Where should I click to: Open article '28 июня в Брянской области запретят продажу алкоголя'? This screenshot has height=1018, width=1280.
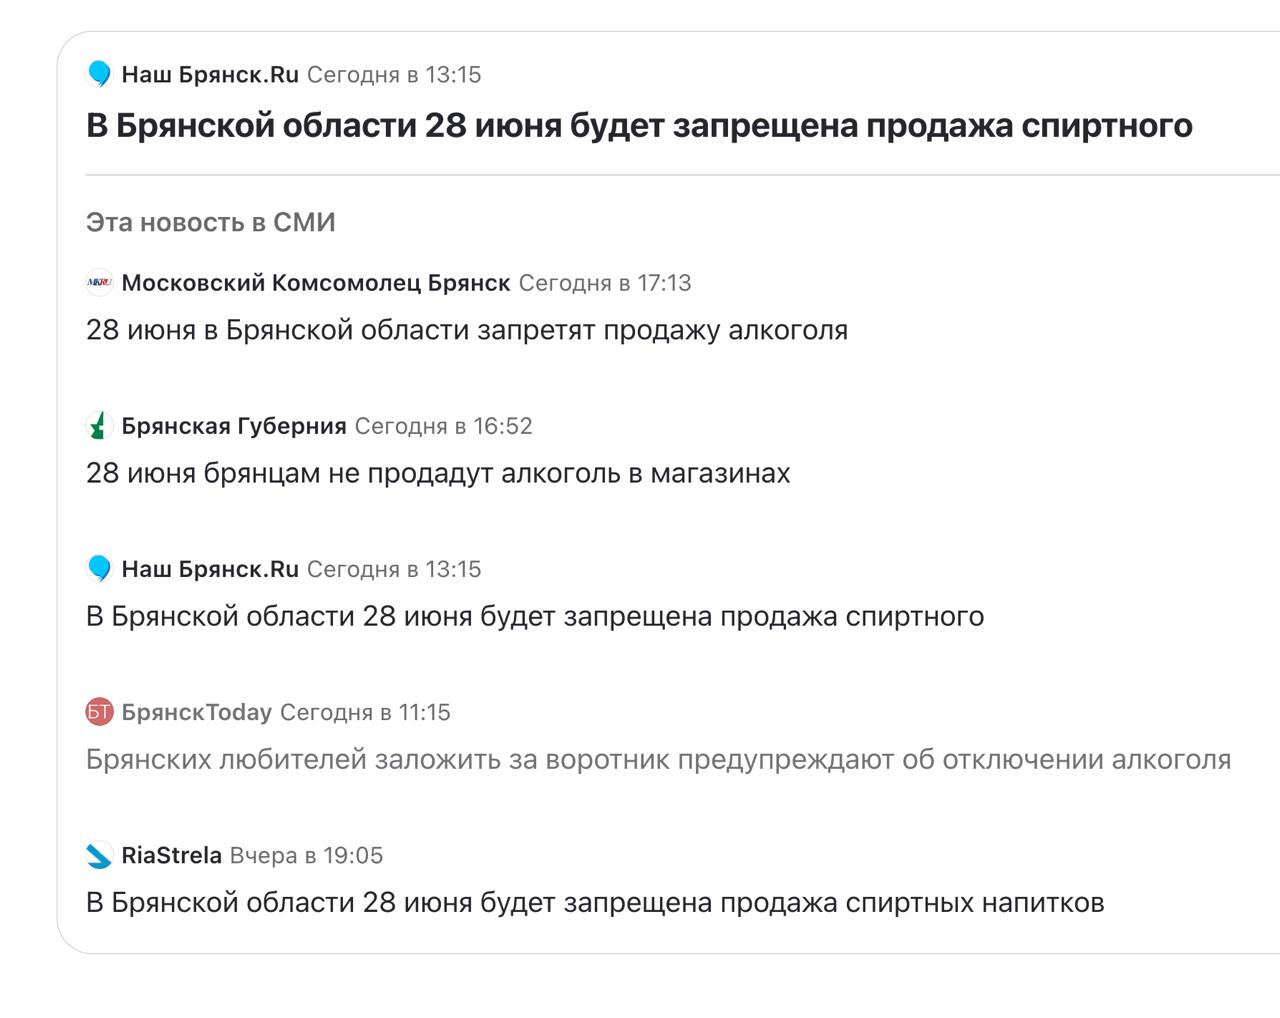pos(467,330)
